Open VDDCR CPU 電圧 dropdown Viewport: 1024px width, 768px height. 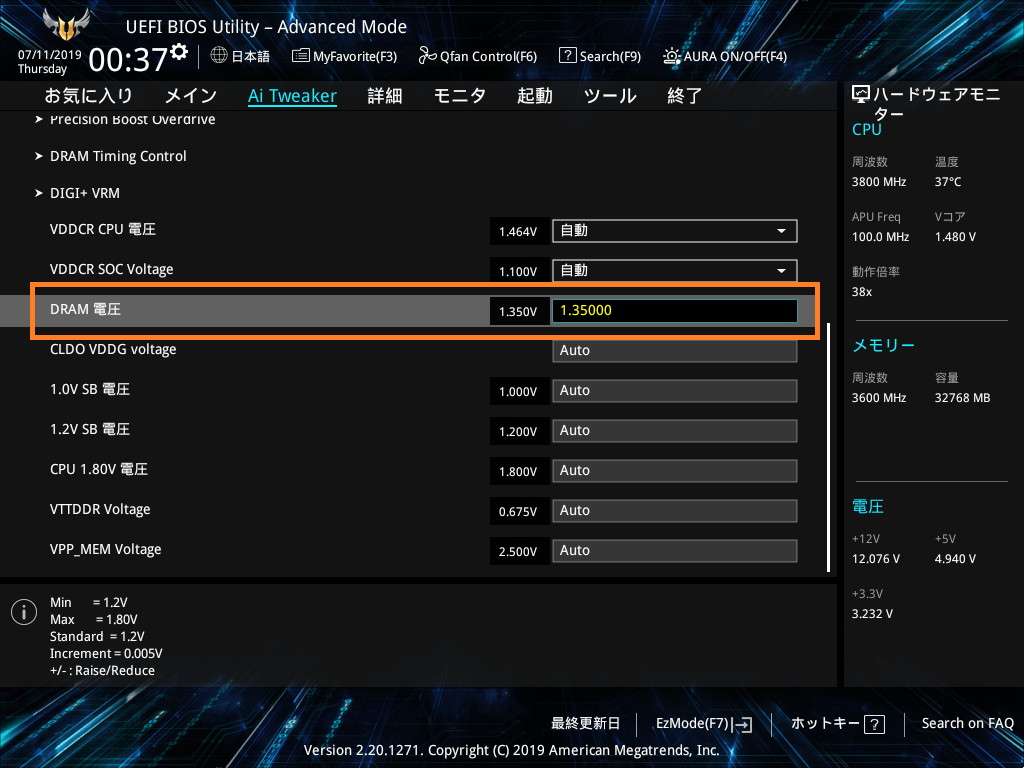(x=675, y=231)
